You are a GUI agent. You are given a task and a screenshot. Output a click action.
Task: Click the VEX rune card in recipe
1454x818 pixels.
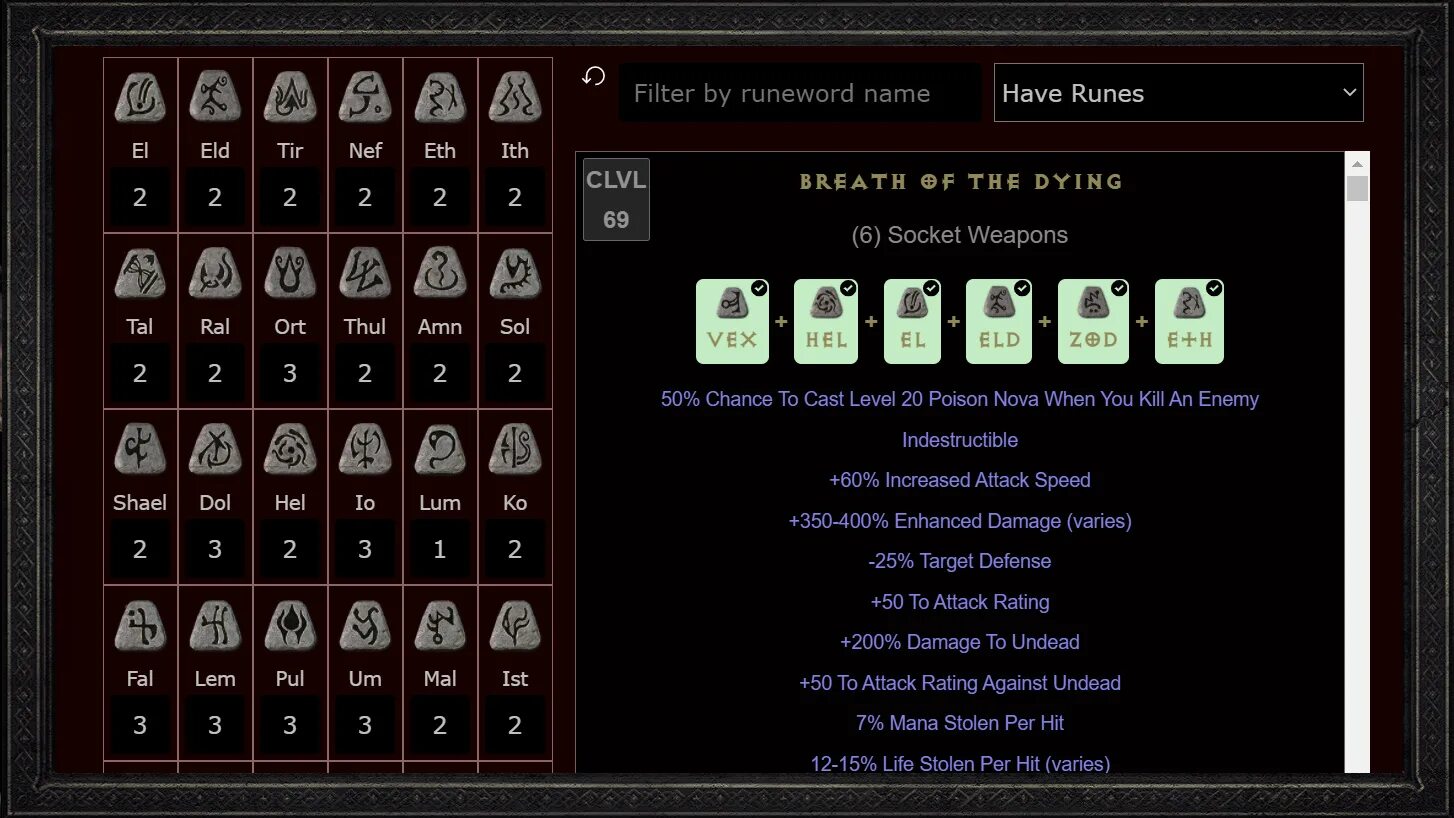[x=732, y=321]
